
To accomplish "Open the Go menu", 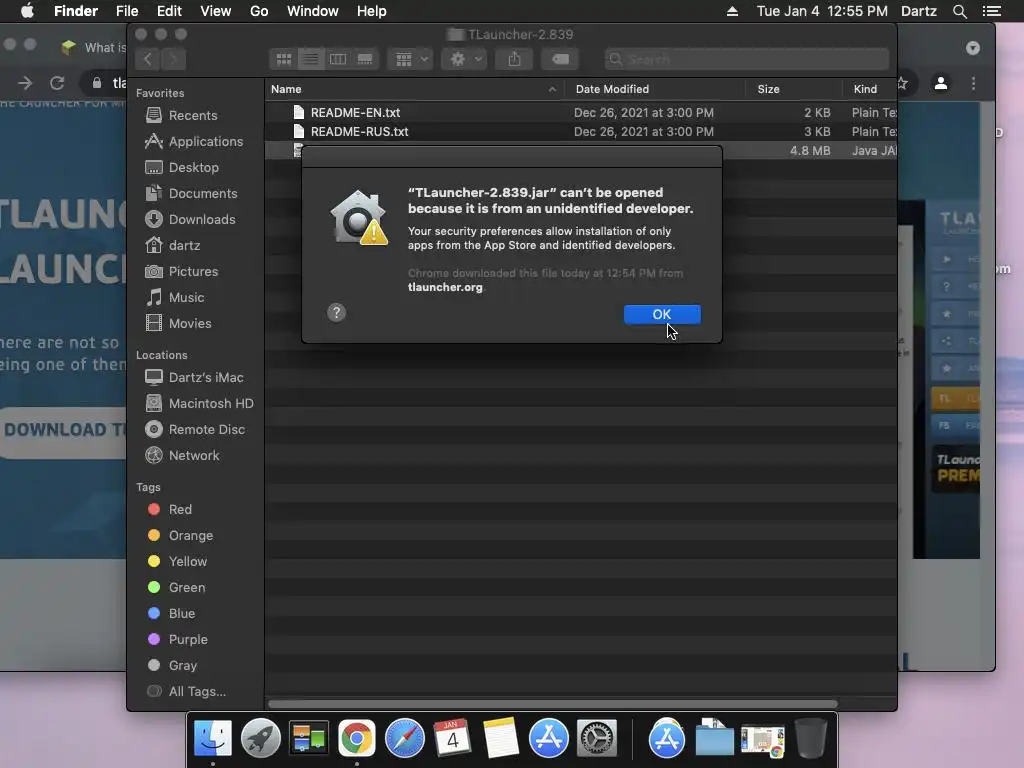I will [x=259, y=11].
